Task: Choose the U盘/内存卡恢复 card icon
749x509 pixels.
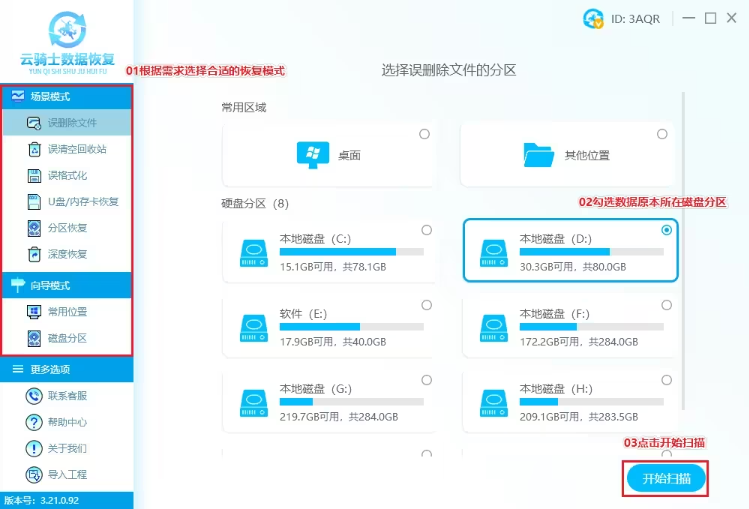Action: (x=34, y=201)
